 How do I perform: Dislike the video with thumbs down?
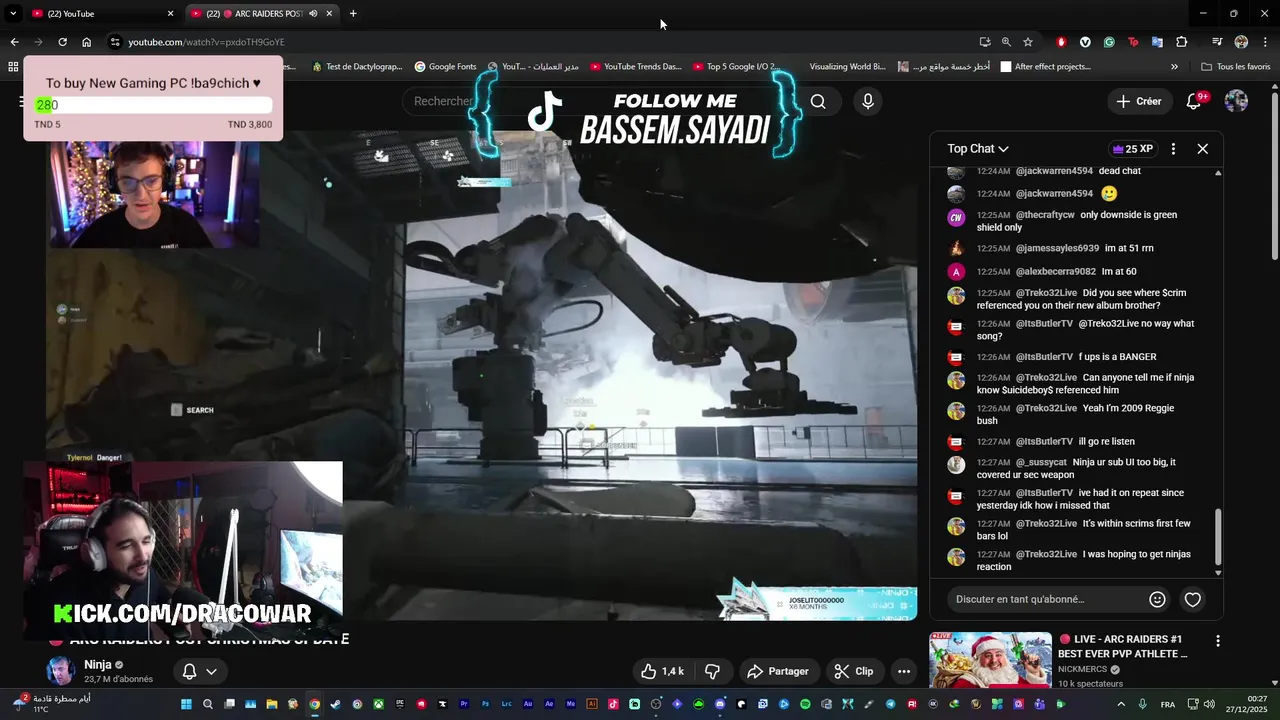(713, 671)
